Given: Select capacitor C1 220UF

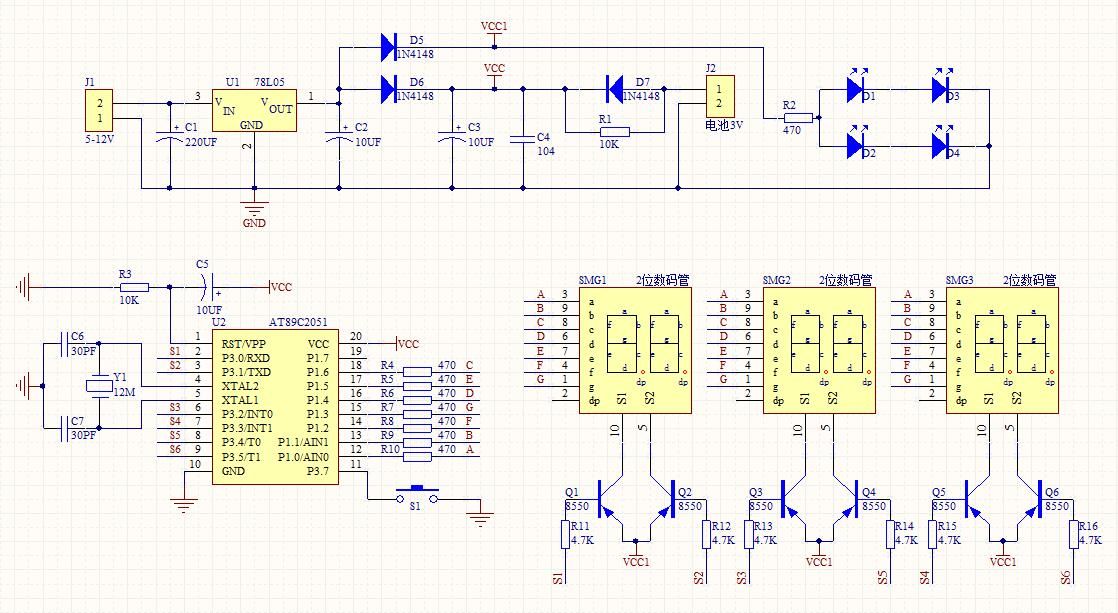Looking at the screenshot, I should tap(170, 141).
